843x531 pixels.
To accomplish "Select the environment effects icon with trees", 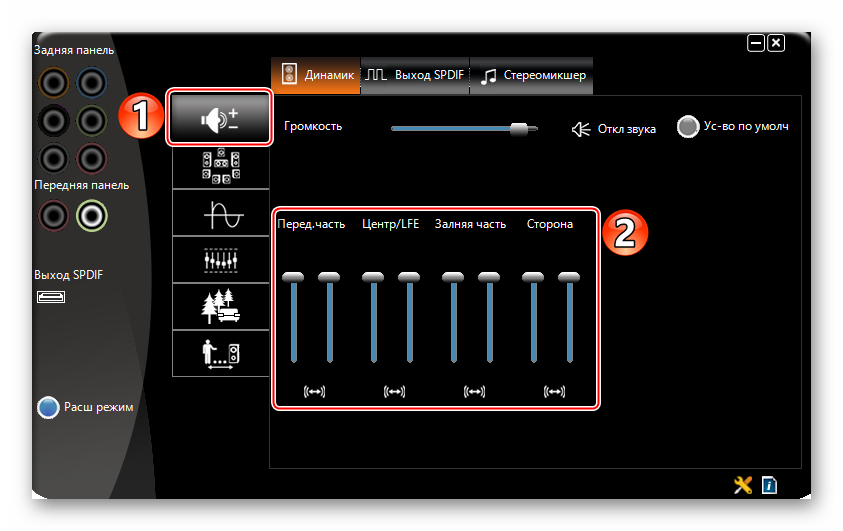I will coord(220,306).
